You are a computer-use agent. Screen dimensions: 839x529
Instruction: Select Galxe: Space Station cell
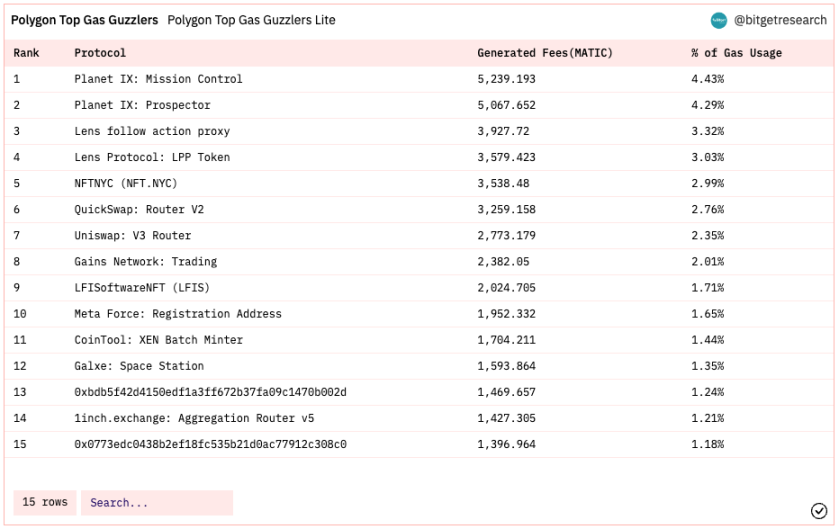click(x=139, y=366)
